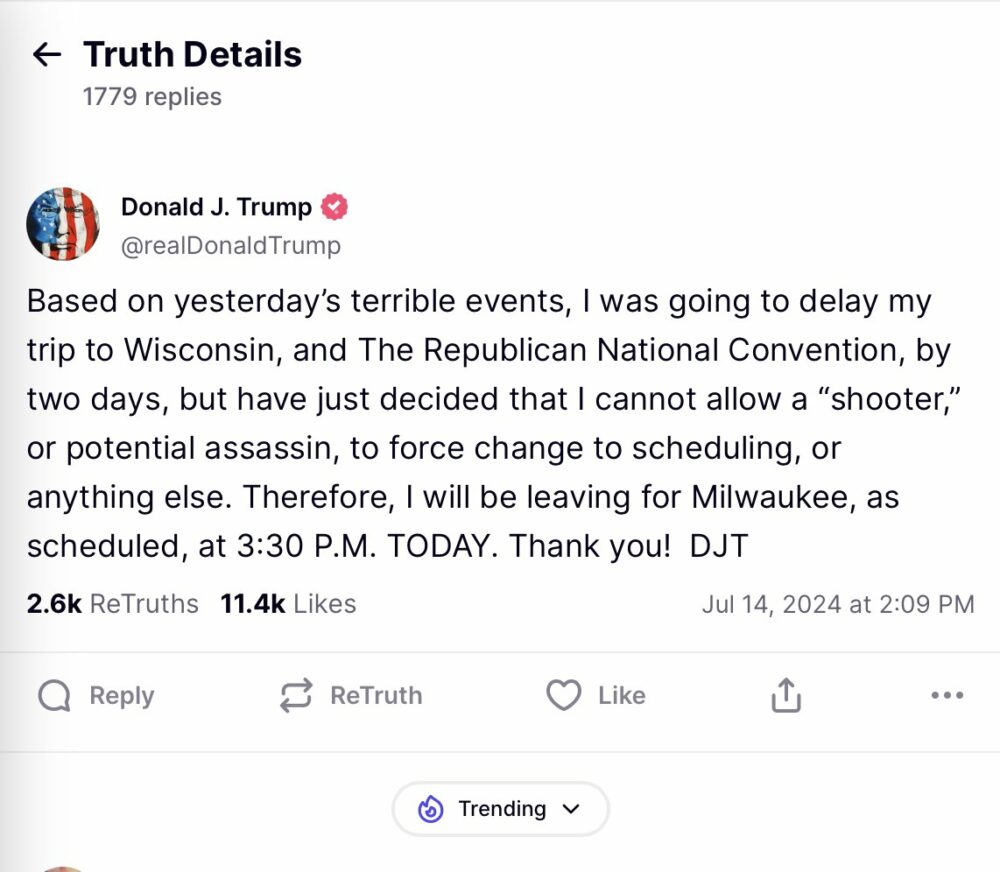Open the partially visible avatar at bottom

[63, 867]
